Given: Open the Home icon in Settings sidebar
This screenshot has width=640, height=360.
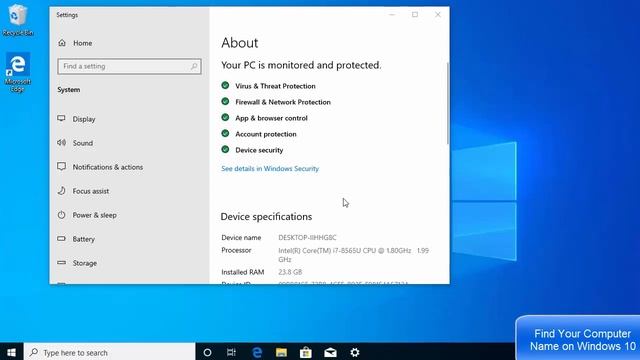Looking at the screenshot, I should point(62,43).
